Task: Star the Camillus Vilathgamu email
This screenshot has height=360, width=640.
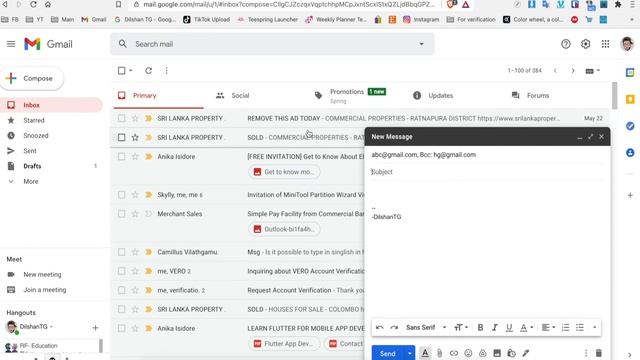Action: point(135,252)
